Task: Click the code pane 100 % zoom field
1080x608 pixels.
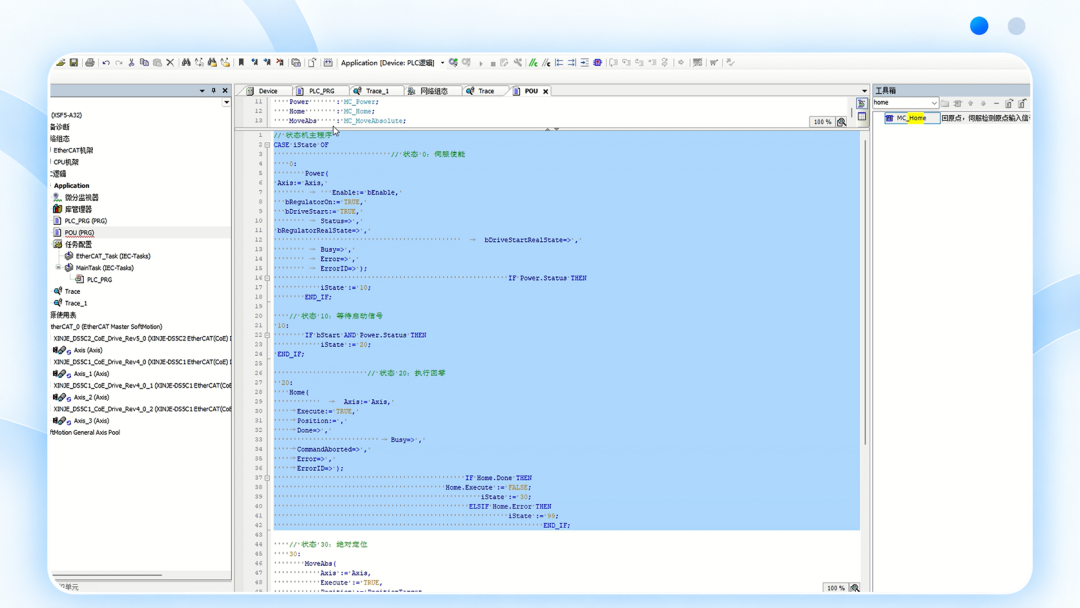Action: 835,588
